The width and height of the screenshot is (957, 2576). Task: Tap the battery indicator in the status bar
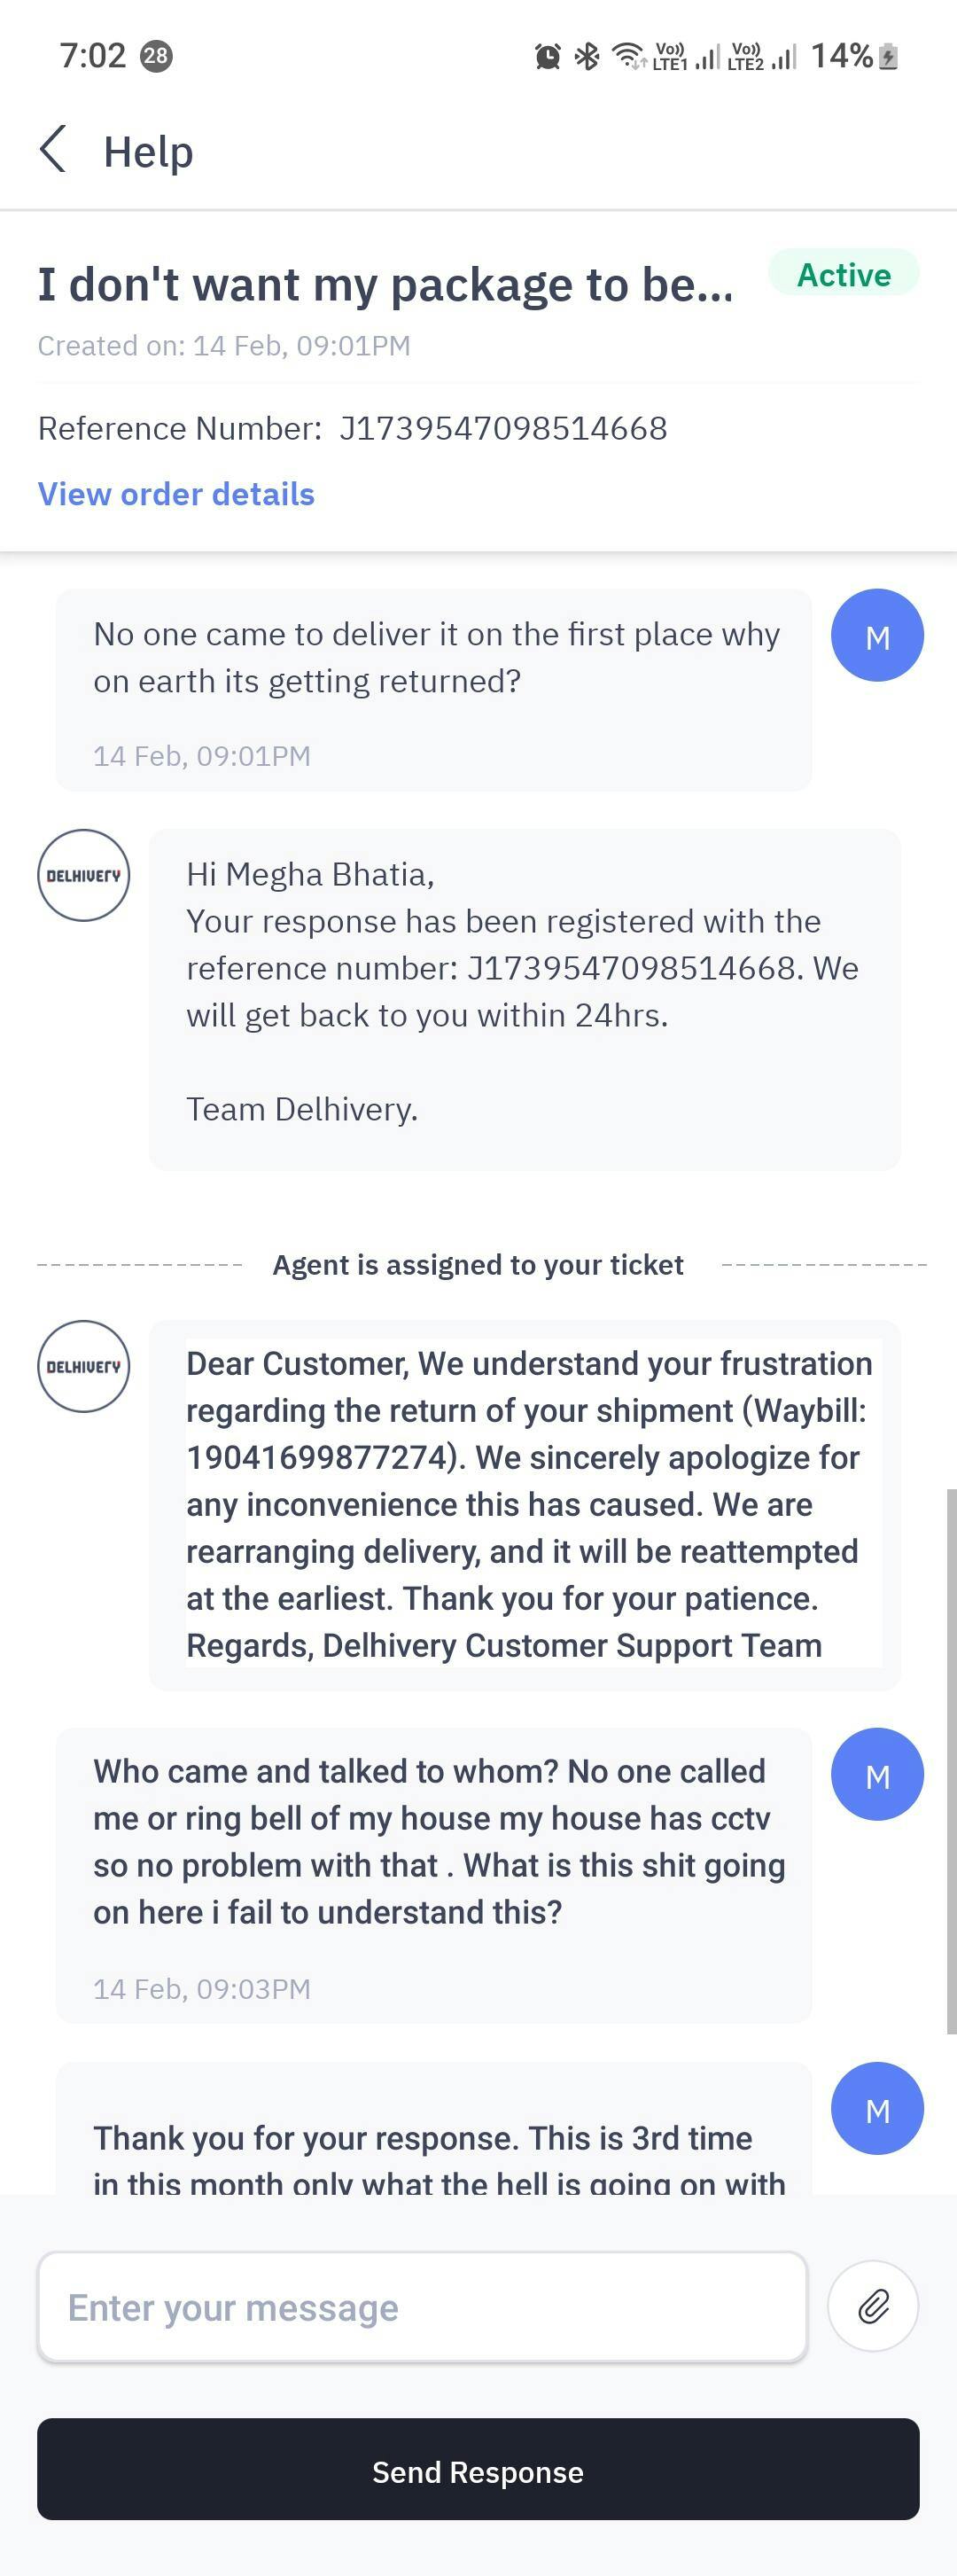888,57
